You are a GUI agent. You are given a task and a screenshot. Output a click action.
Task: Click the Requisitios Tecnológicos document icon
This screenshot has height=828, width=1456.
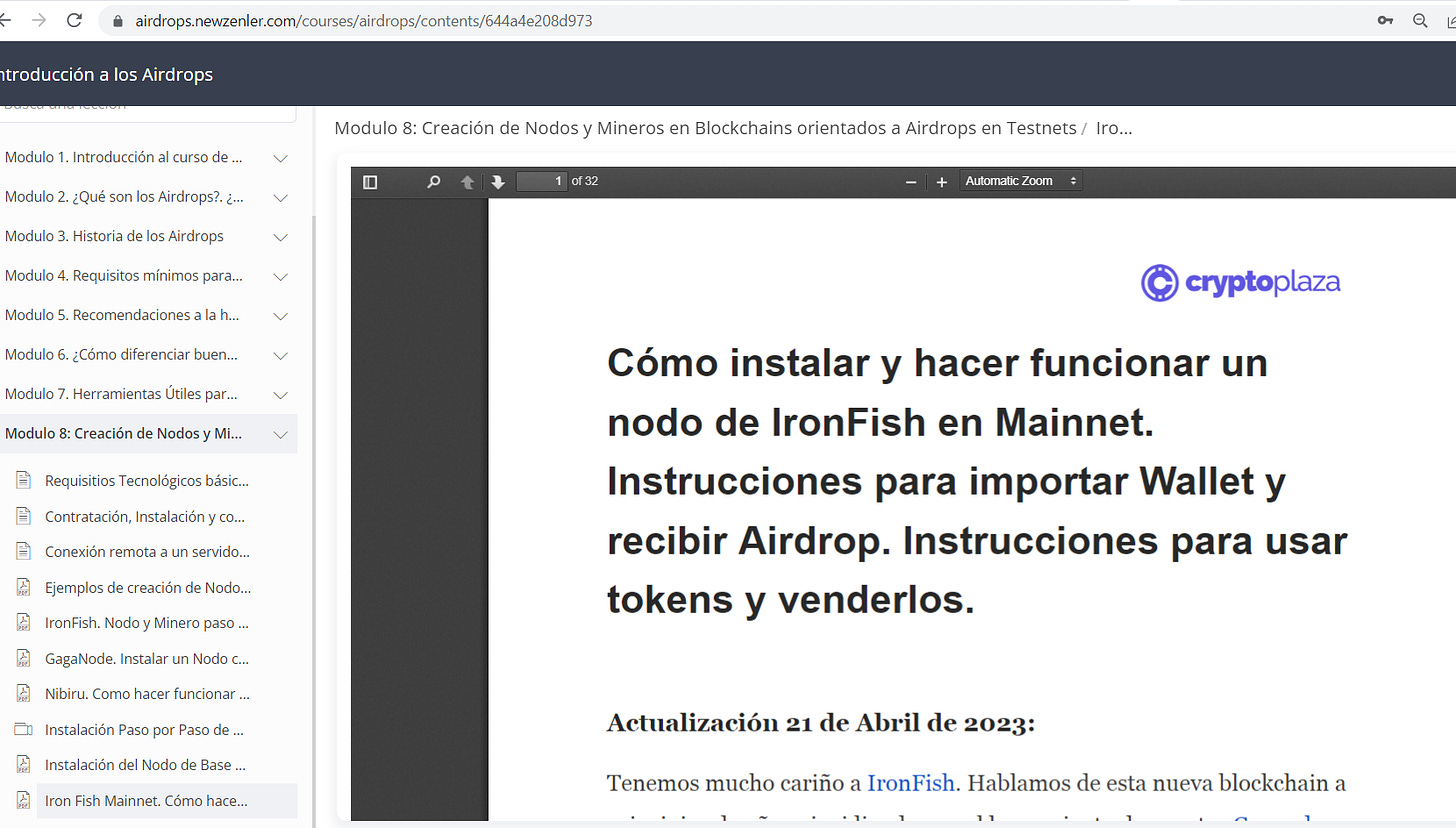tap(24, 481)
